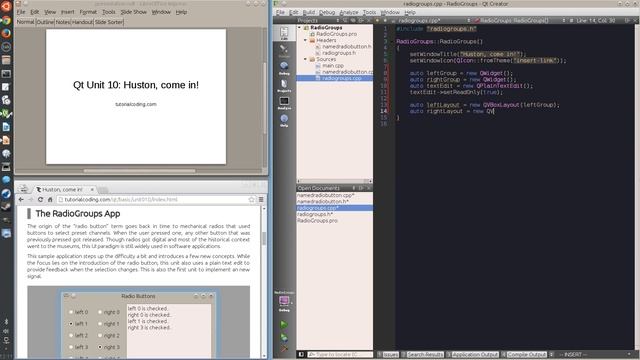The width and height of the screenshot is (640, 360).
Task: Select the 'left 0' radio button
Action: 71,312
